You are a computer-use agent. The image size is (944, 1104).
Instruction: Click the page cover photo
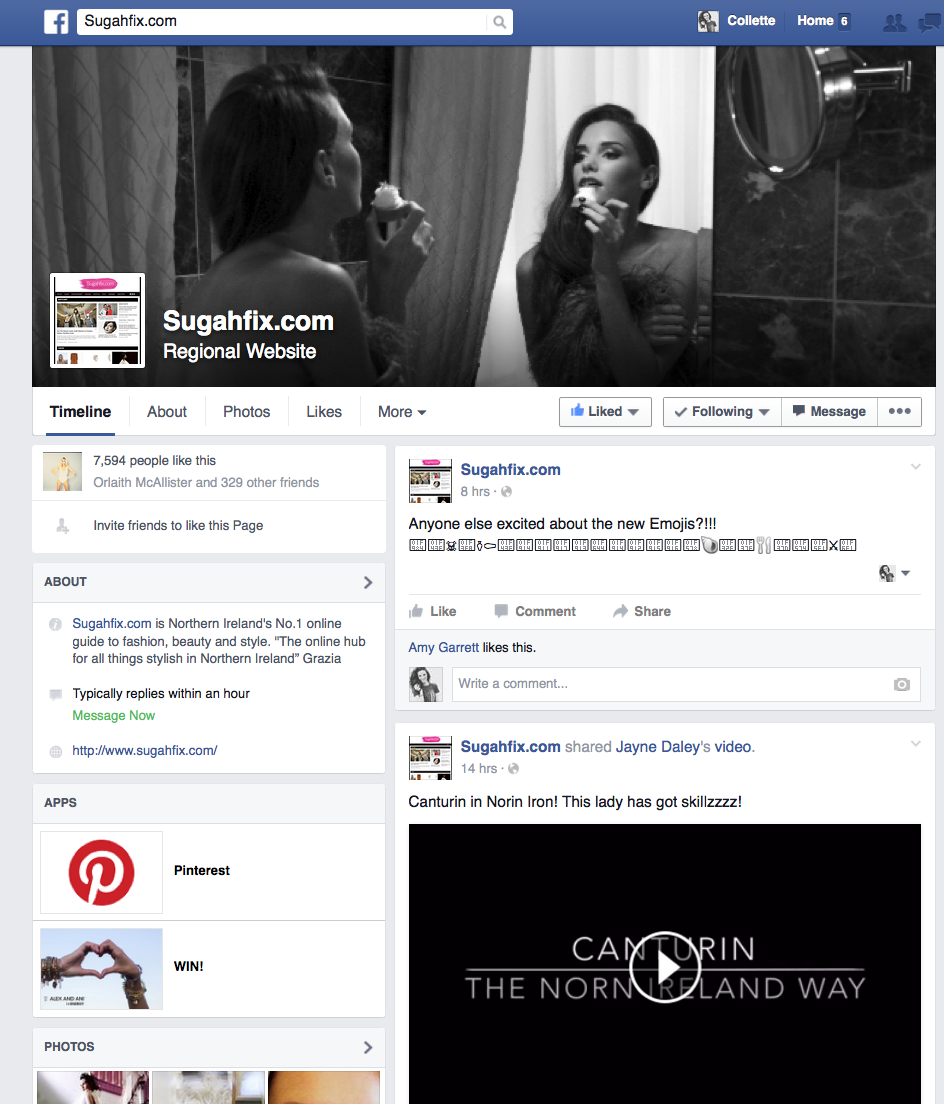tap(484, 216)
